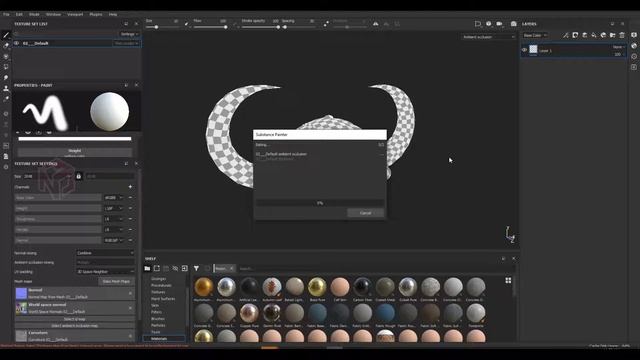Open the Settings dropdown in Texture Set List

coord(129,34)
